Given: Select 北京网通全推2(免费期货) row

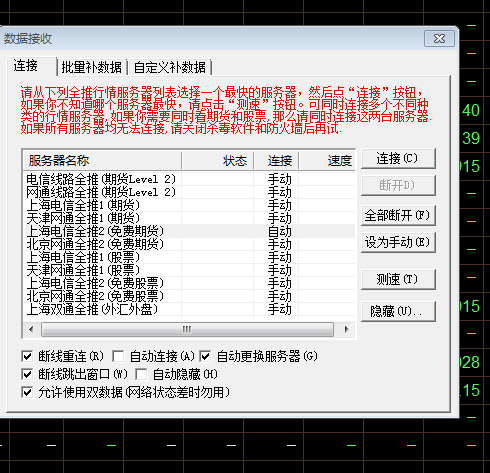Looking at the screenshot, I should 189,244.
